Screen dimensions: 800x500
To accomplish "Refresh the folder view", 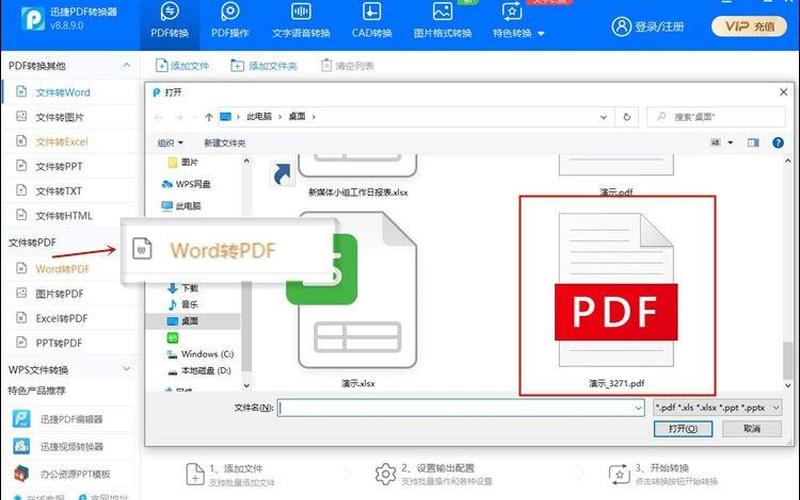I will point(627,117).
